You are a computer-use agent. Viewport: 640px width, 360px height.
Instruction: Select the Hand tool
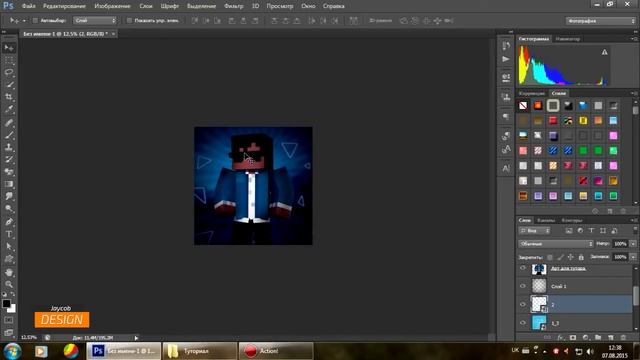pos(9,272)
